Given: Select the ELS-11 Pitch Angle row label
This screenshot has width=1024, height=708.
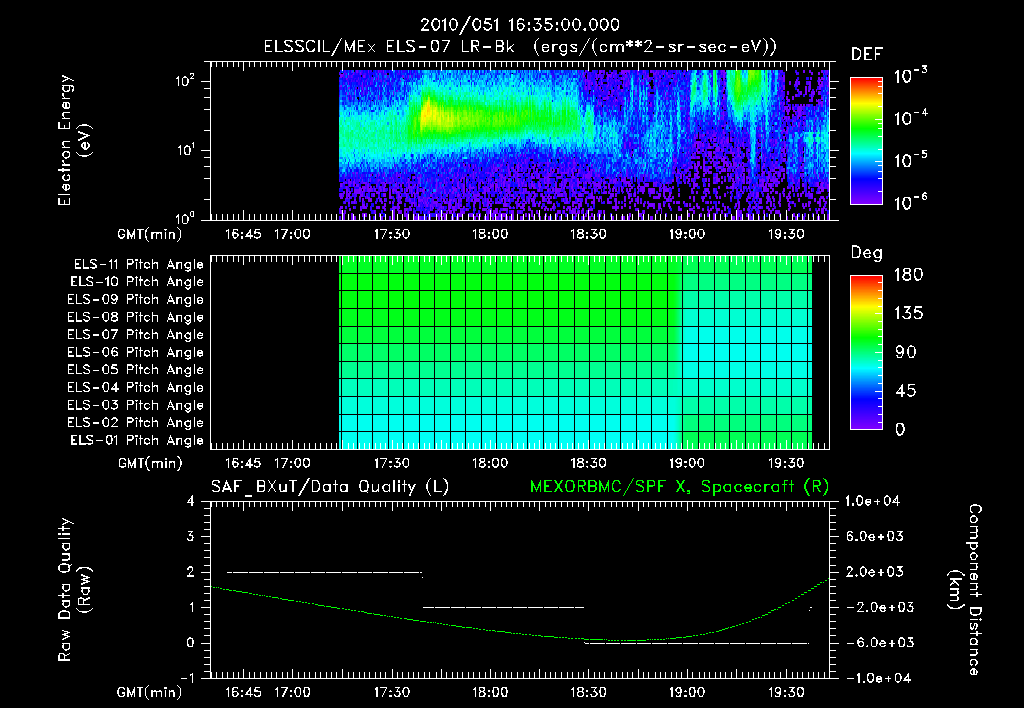Looking at the screenshot, I should [x=138, y=265].
